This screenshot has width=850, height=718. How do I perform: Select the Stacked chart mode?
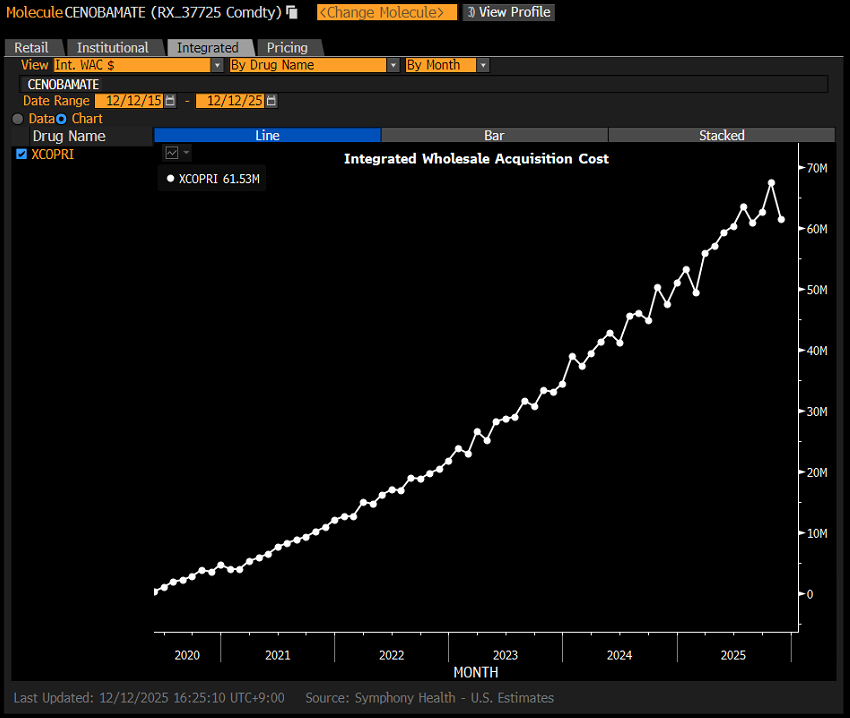click(722, 135)
